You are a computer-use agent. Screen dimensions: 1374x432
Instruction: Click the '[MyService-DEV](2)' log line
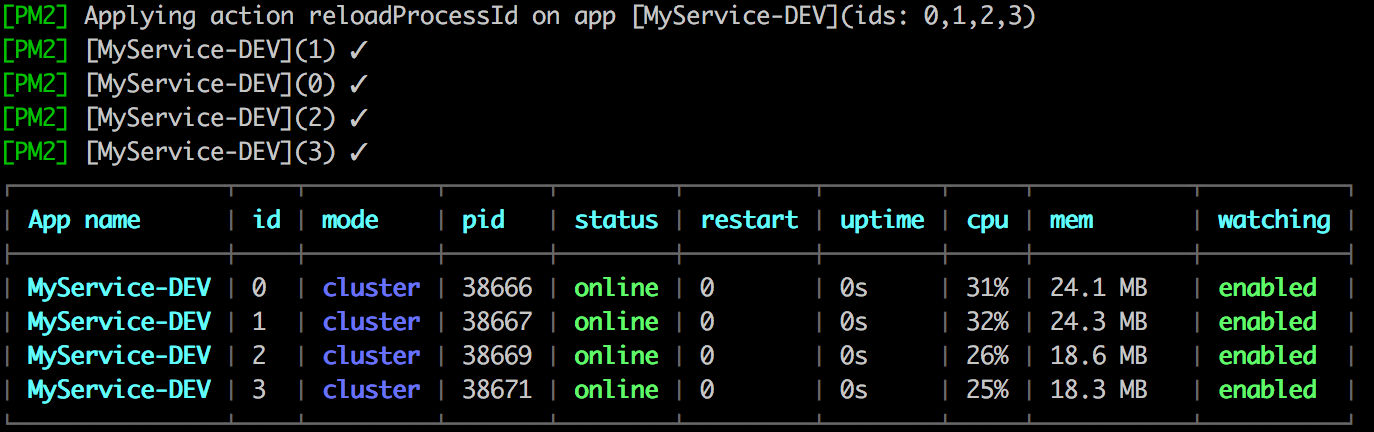click(186, 119)
